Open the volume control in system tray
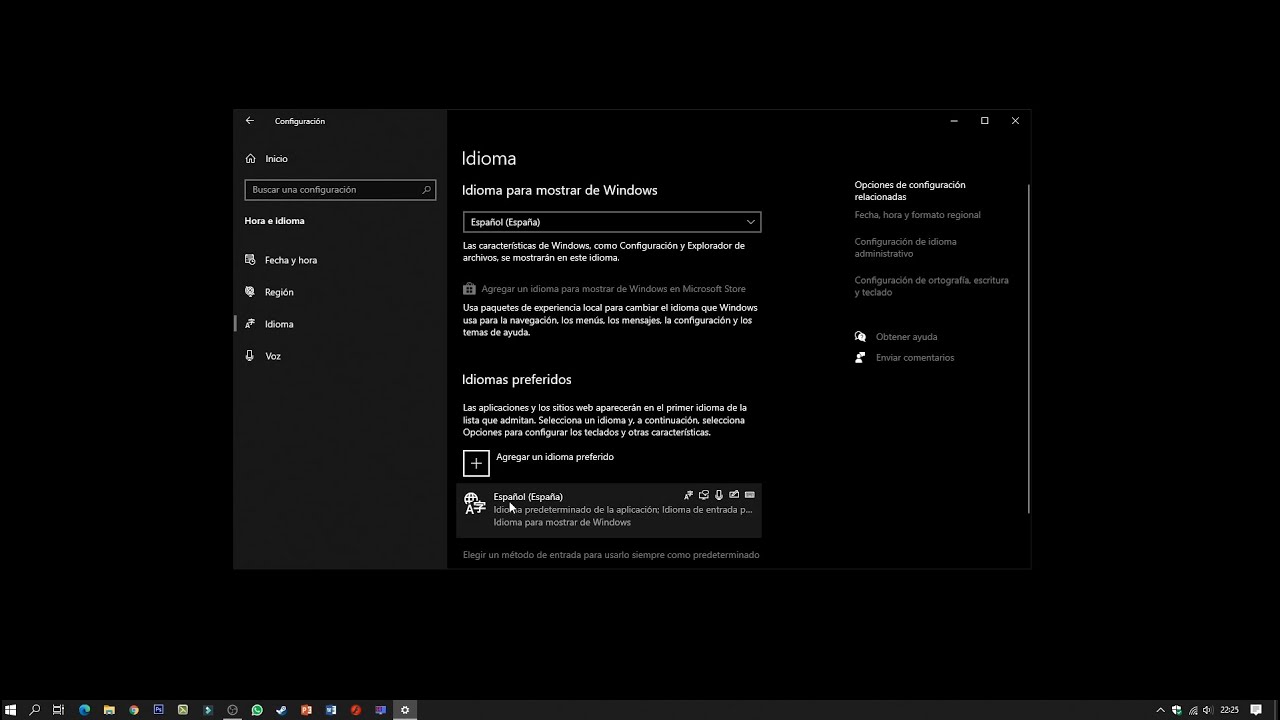This screenshot has height=720, width=1280. 1207,710
